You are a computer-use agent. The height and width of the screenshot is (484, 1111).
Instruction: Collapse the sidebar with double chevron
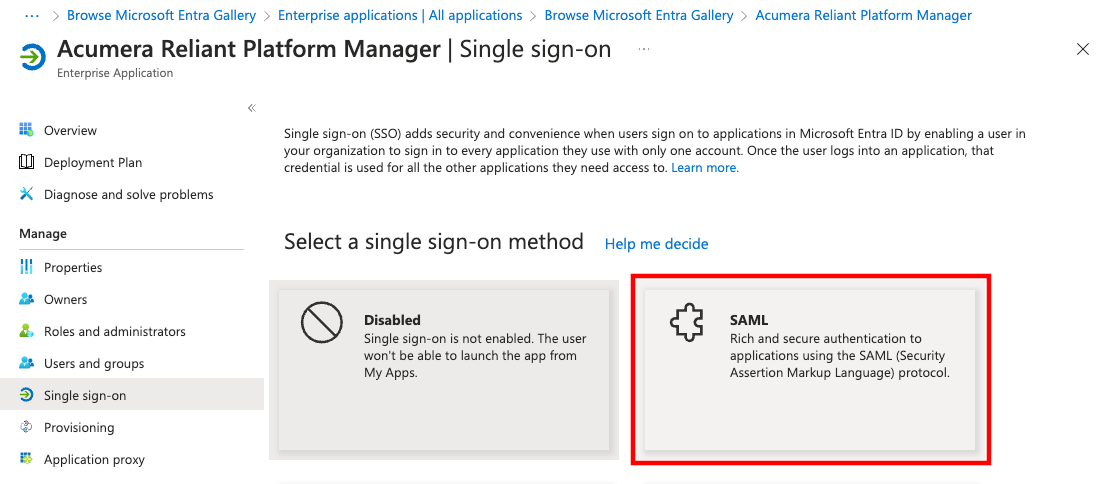click(252, 108)
